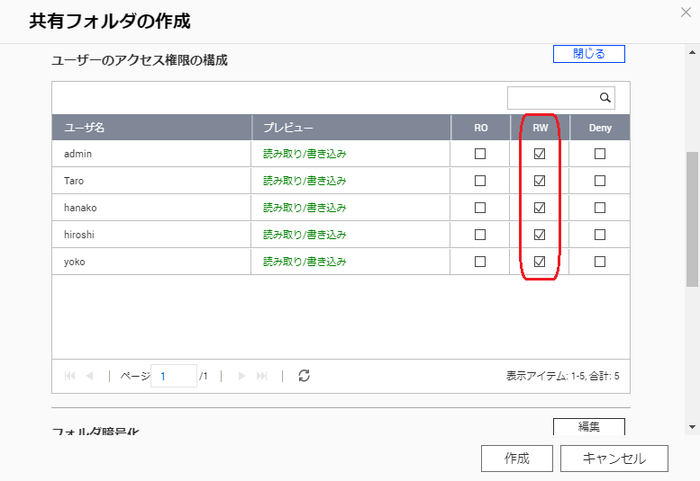The width and height of the screenshot is (700, 481).
Task: Go to last page icon
Action: coord(262,376)
